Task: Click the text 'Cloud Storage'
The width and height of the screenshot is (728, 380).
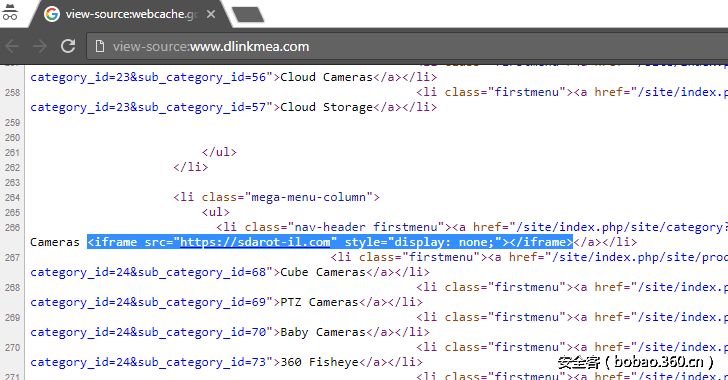Action: 326,107
